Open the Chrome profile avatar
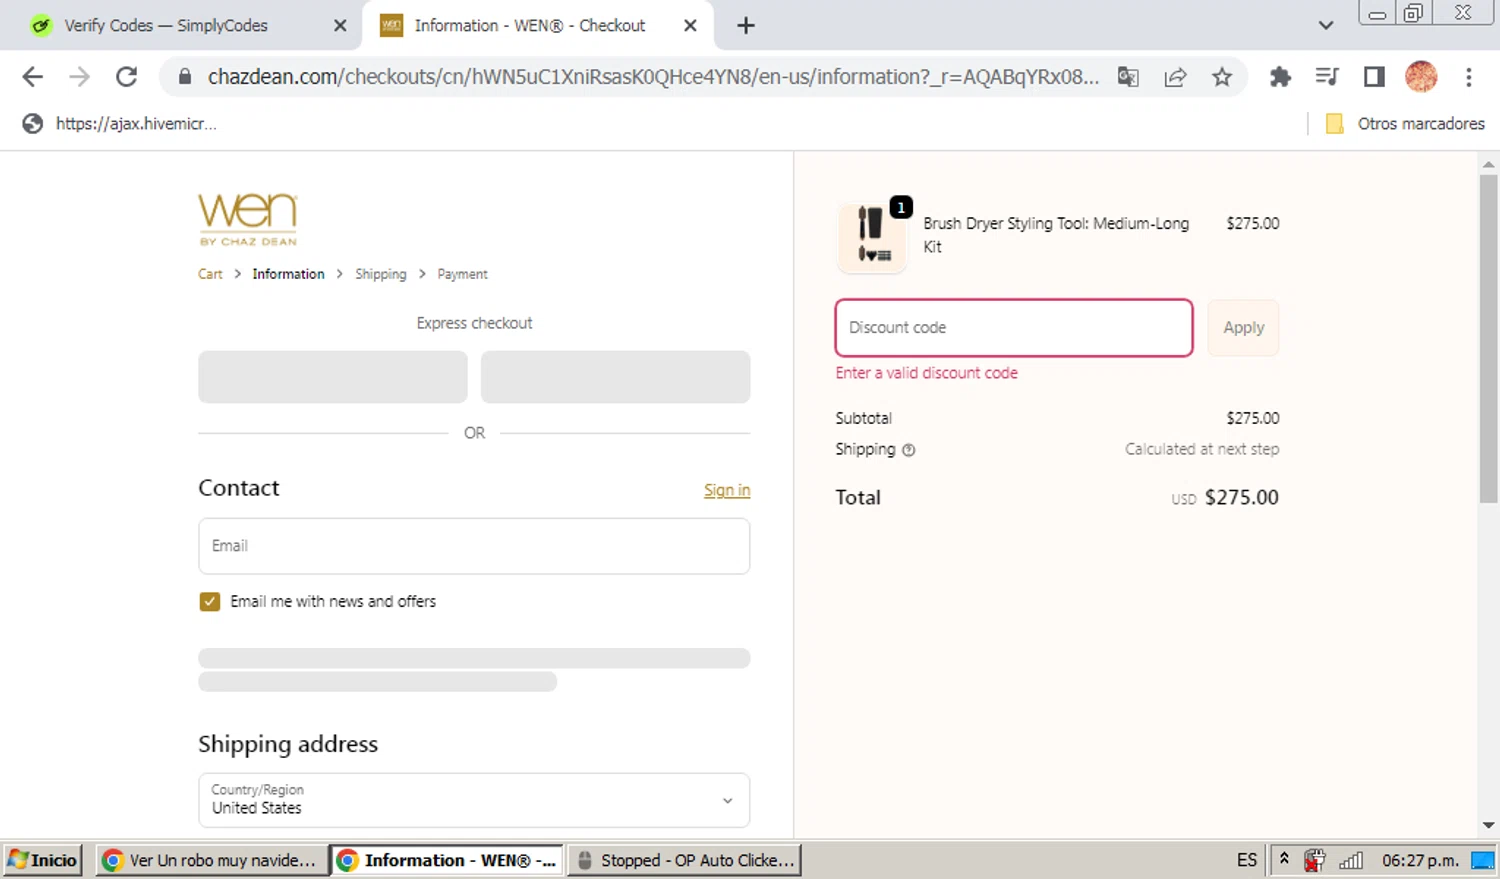 pos(1421,77)
